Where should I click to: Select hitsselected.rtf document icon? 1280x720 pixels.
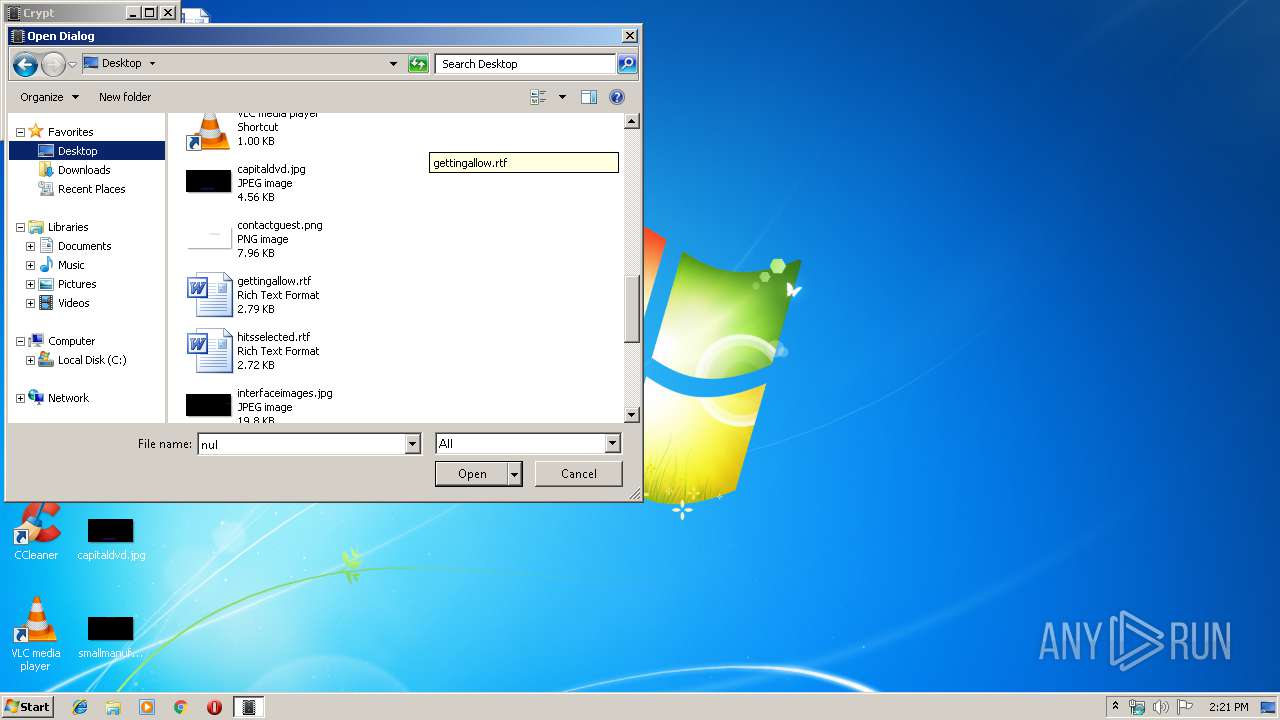point(209,351)
